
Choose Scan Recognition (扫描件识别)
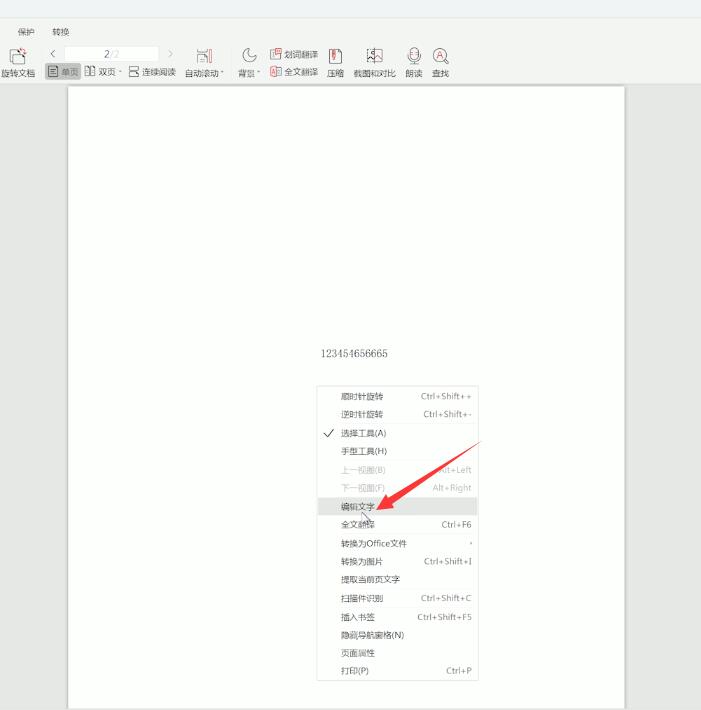(x=398, y=598)
